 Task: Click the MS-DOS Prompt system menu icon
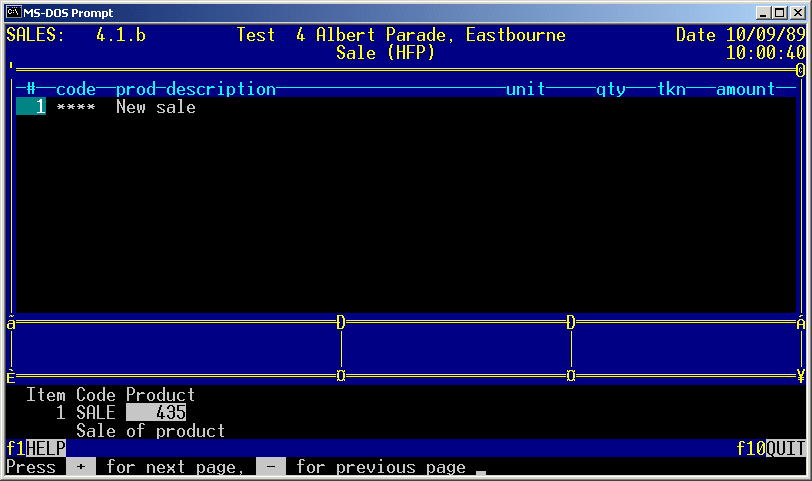click(x=14, y=12)
